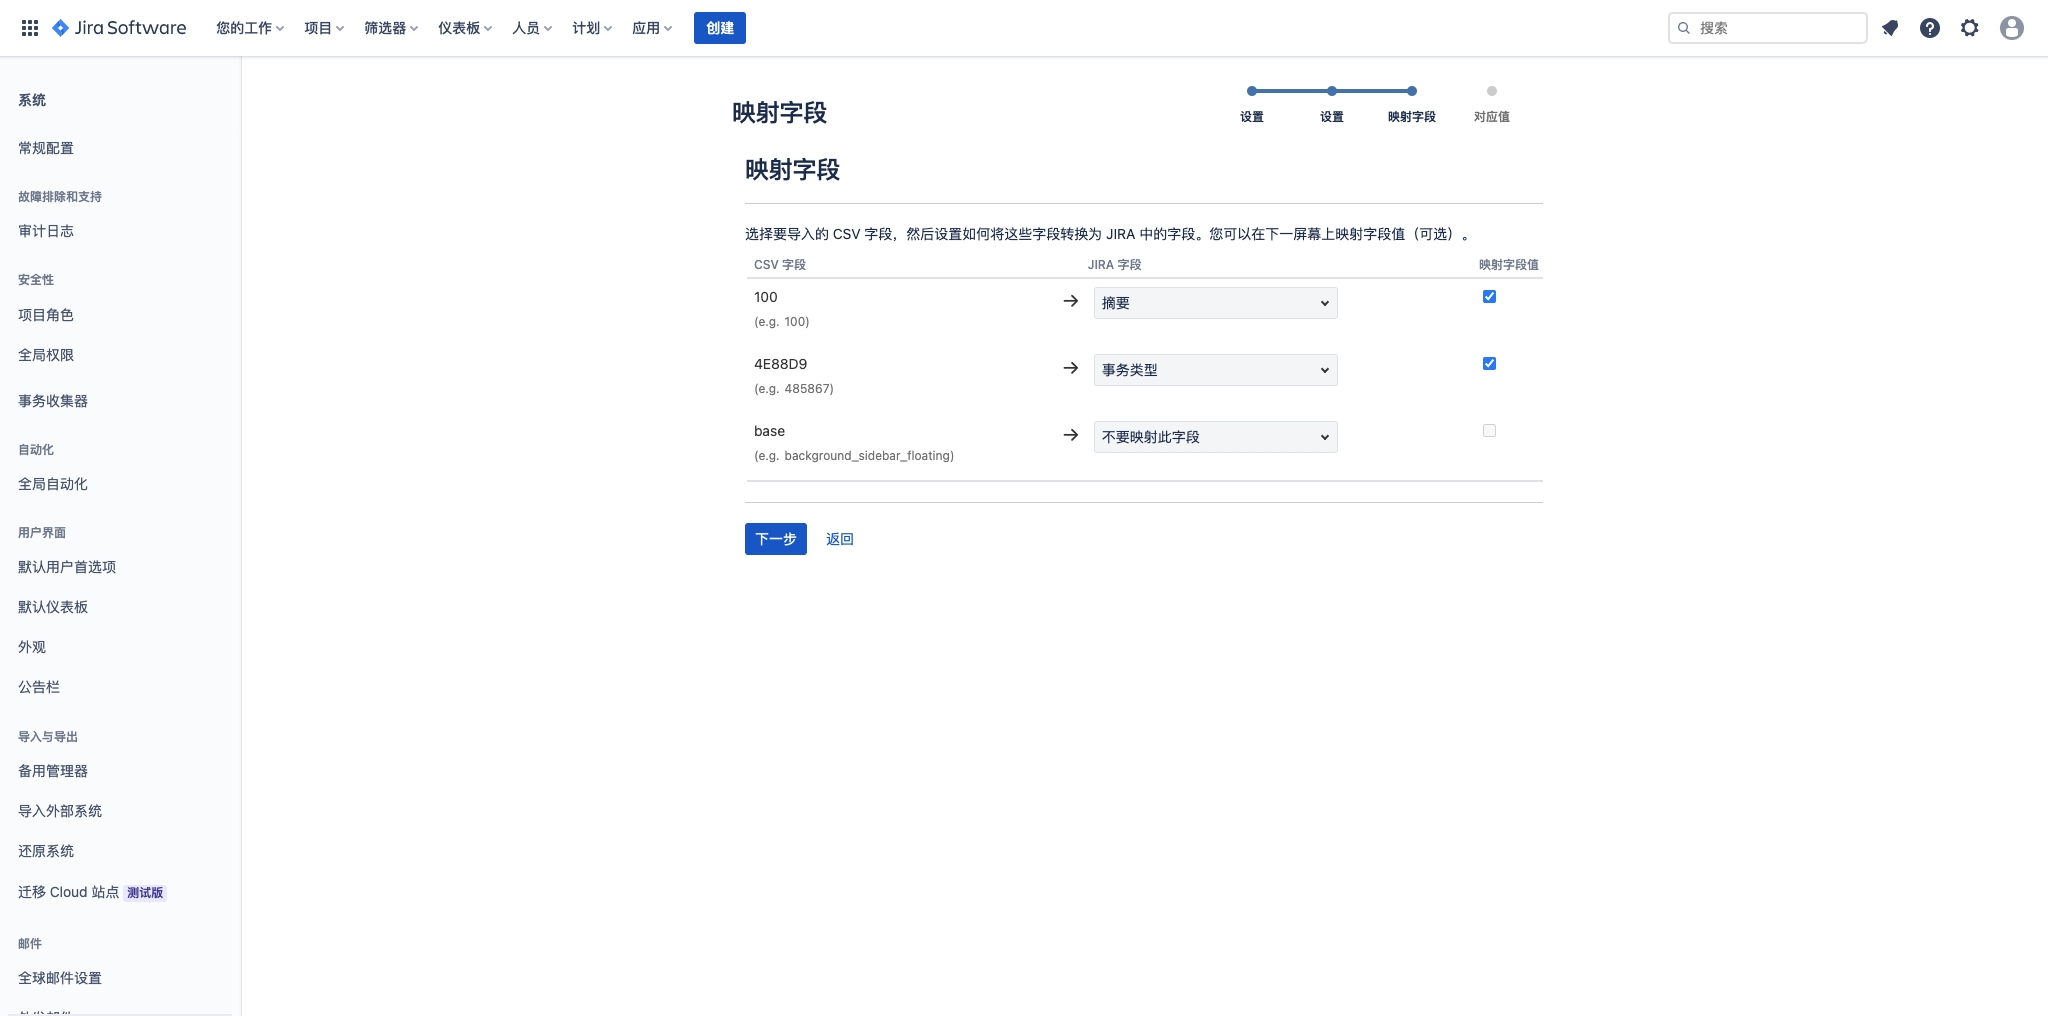
Task: Open 全球邮件设置 in sidebar
Action: [x=60, y=978]
